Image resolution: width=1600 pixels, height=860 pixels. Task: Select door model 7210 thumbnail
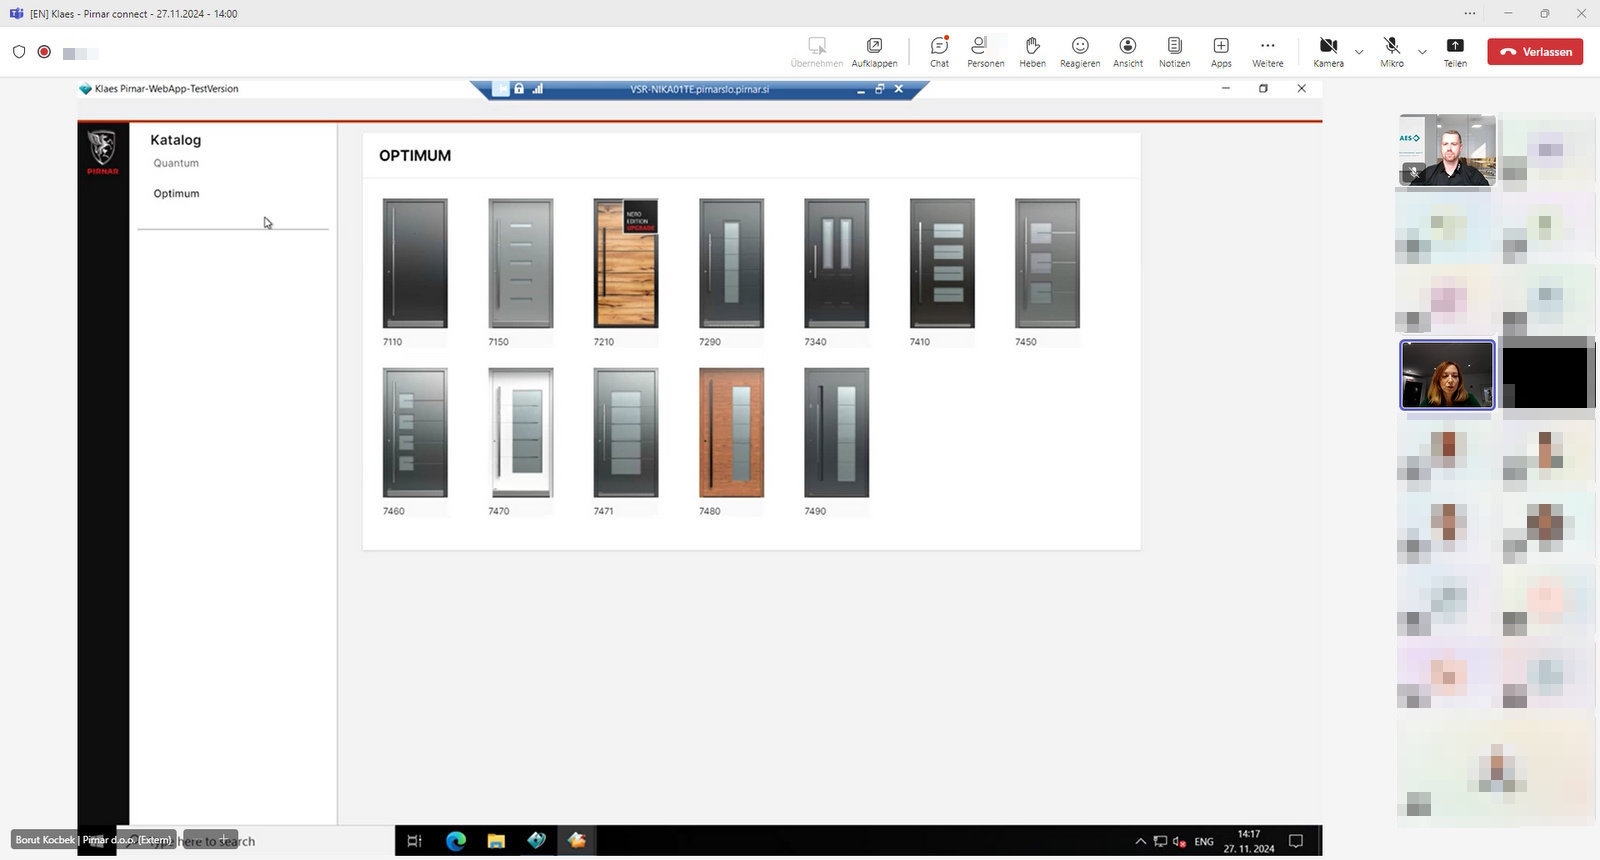626,263
